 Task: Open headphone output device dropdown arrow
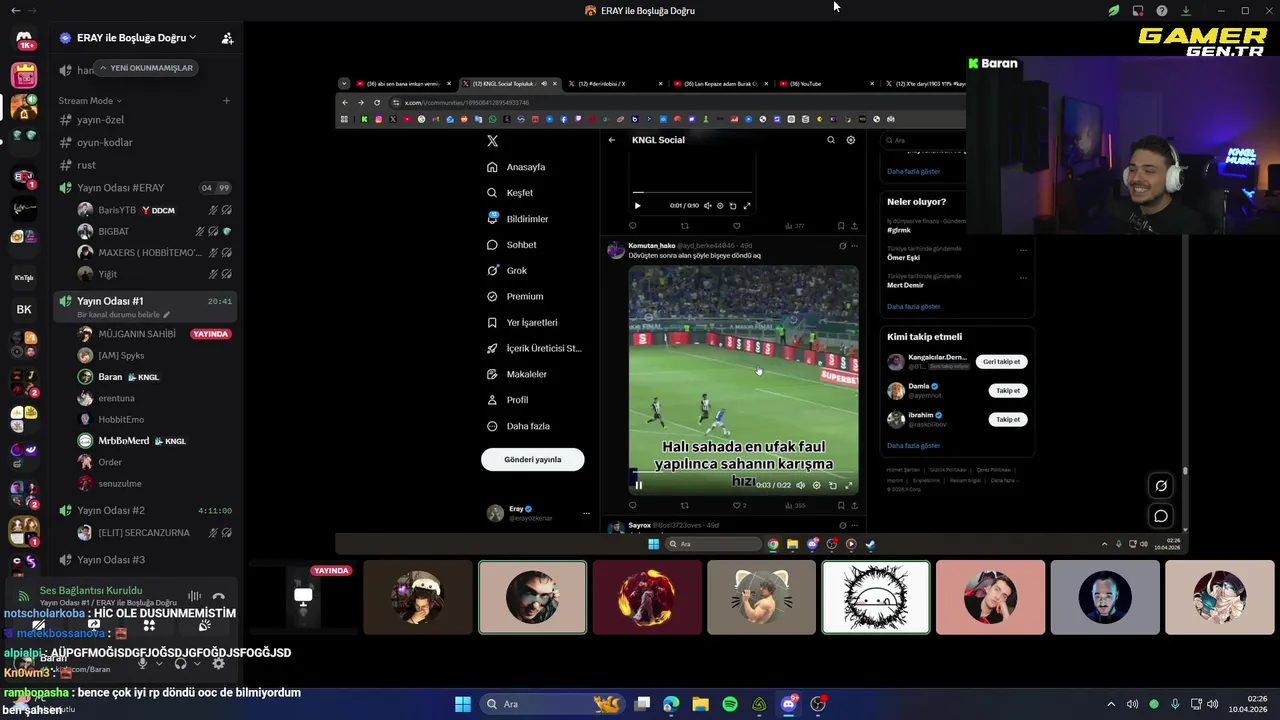pos(197,663)
